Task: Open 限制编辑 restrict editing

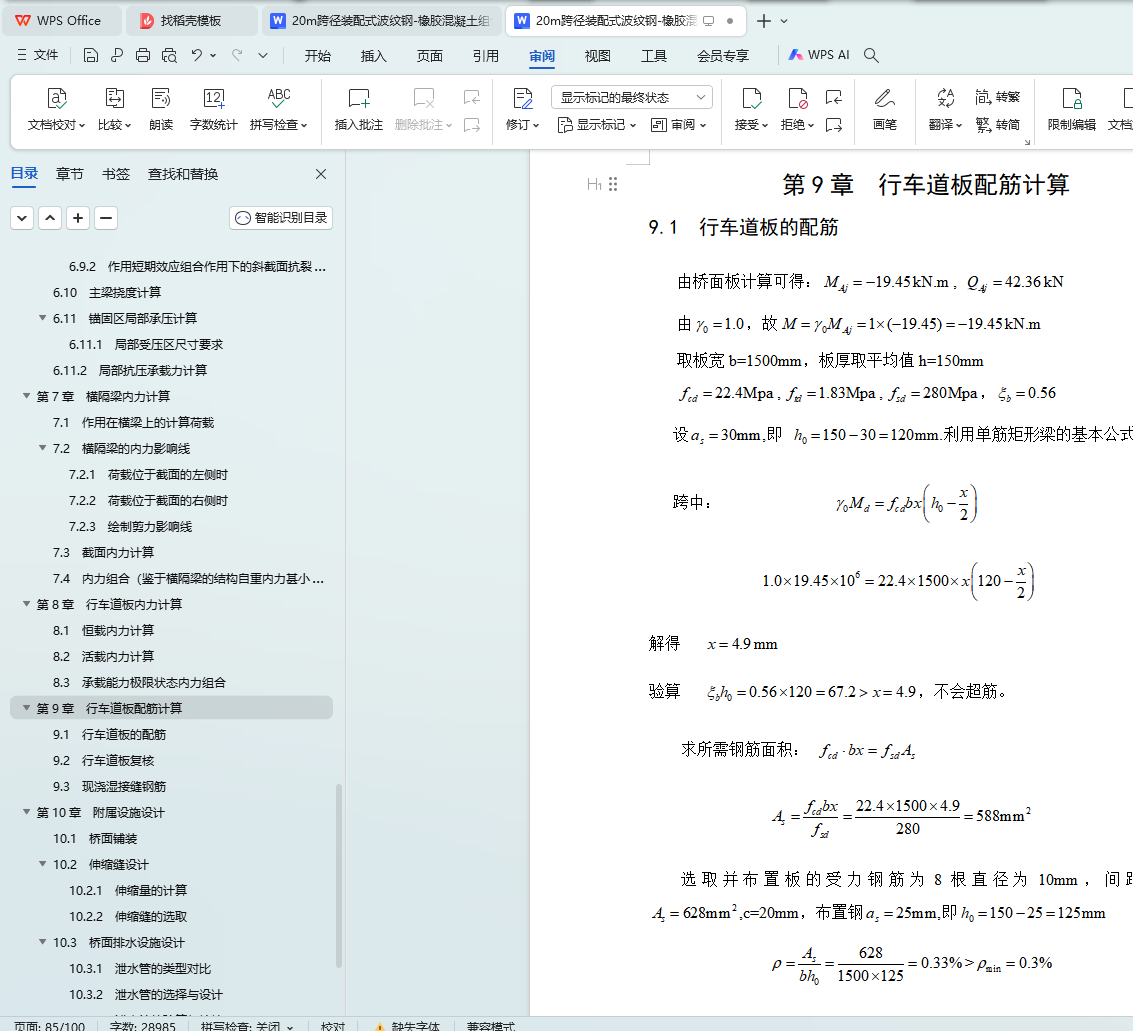Action: click(x=1072, y=108)
